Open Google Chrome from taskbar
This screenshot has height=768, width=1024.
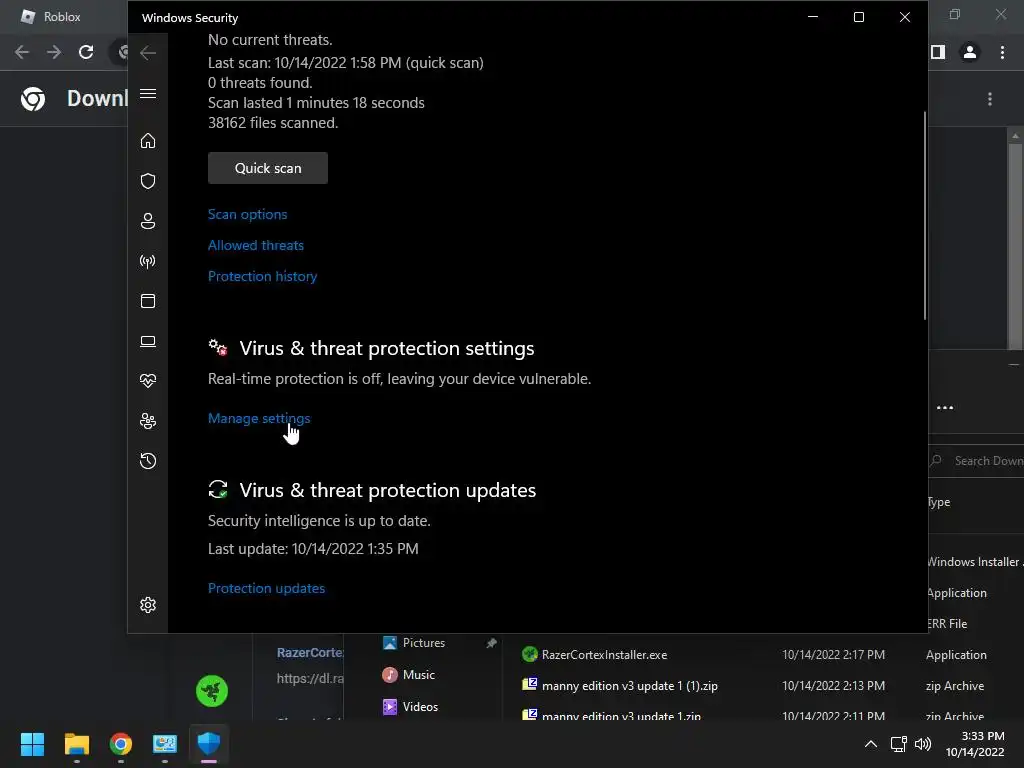click(121, 744)
